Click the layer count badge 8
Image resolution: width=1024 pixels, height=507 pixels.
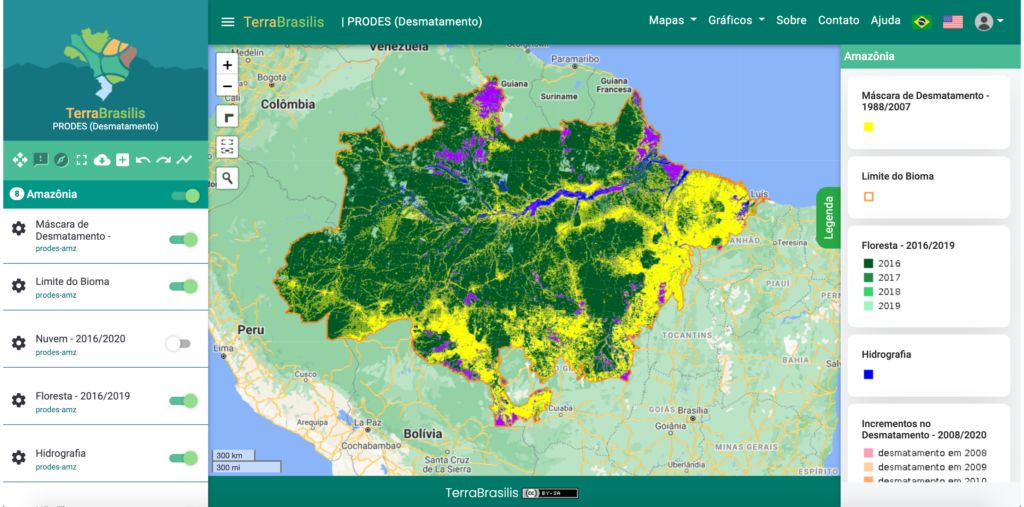[17, 195]
